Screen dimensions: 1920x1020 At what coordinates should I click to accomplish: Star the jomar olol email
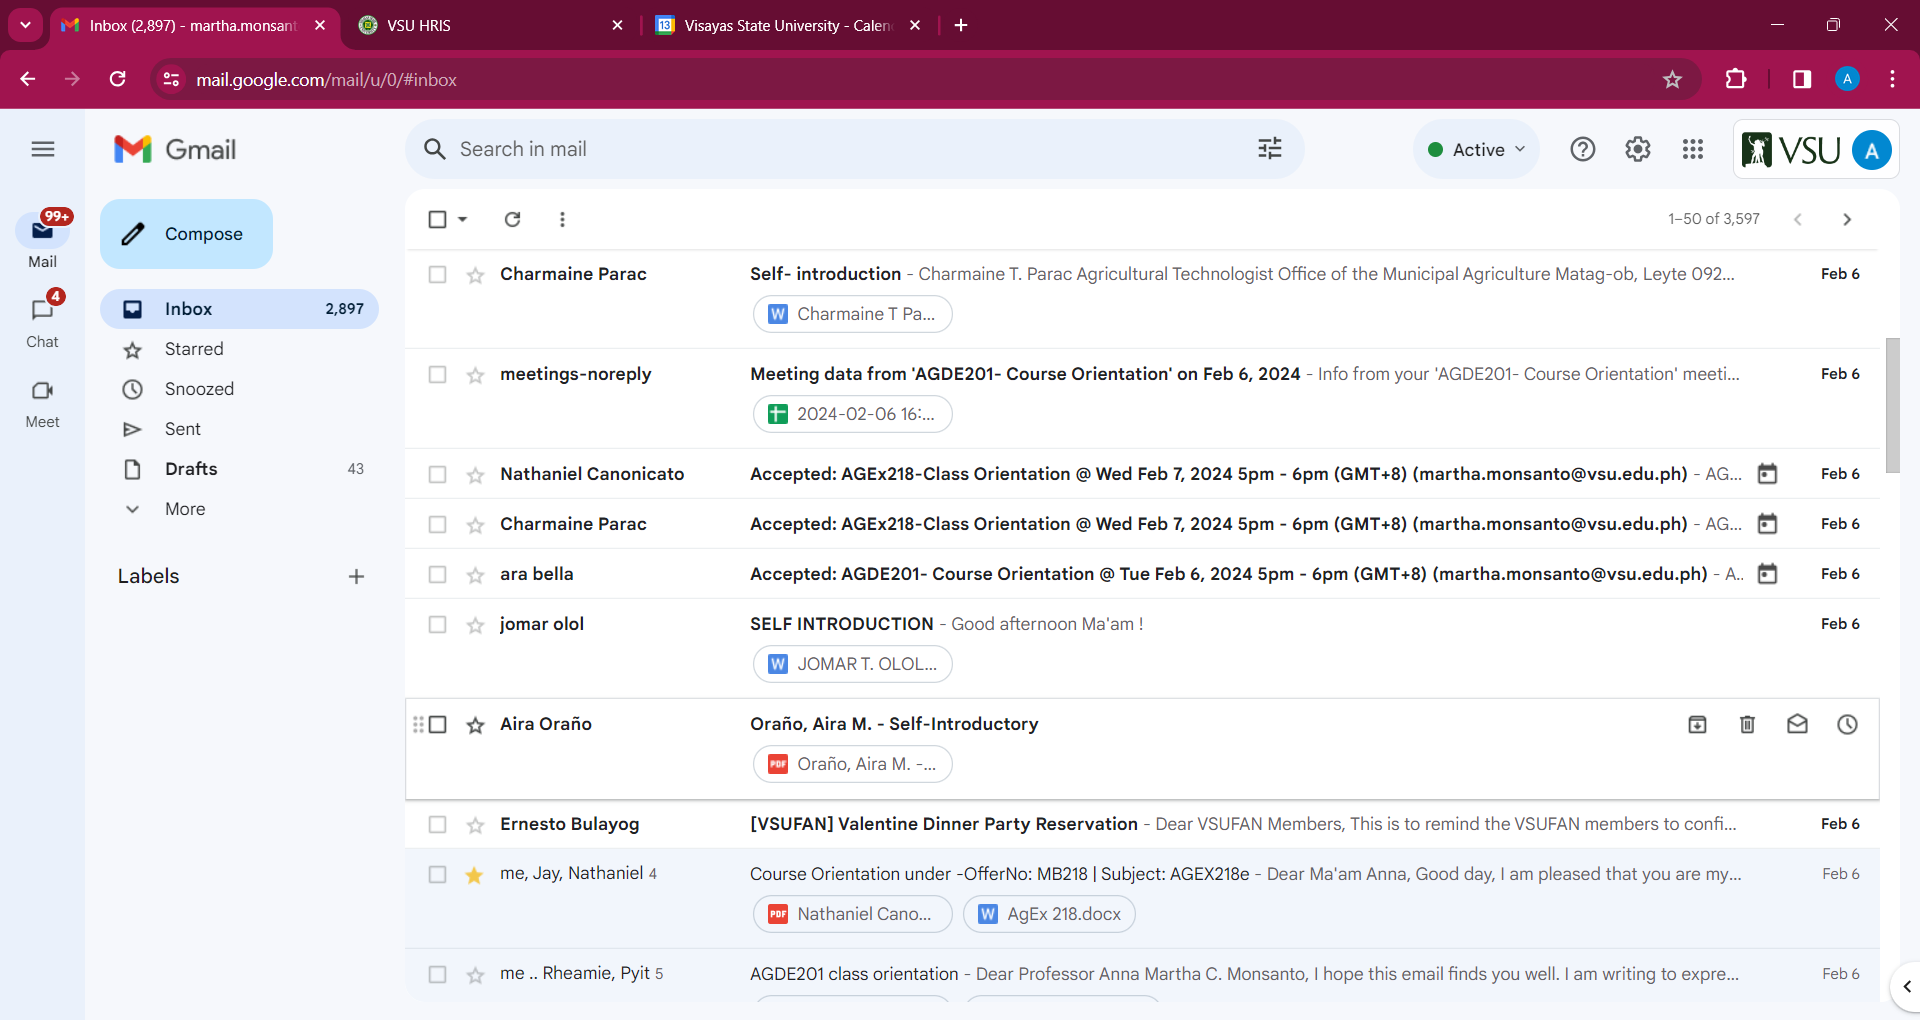(x=475, y=625)
